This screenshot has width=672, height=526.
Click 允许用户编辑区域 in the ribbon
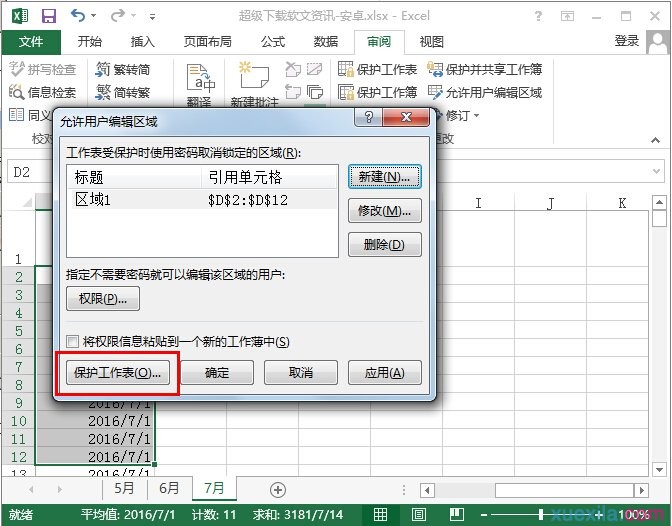click(x=485, y=92)
